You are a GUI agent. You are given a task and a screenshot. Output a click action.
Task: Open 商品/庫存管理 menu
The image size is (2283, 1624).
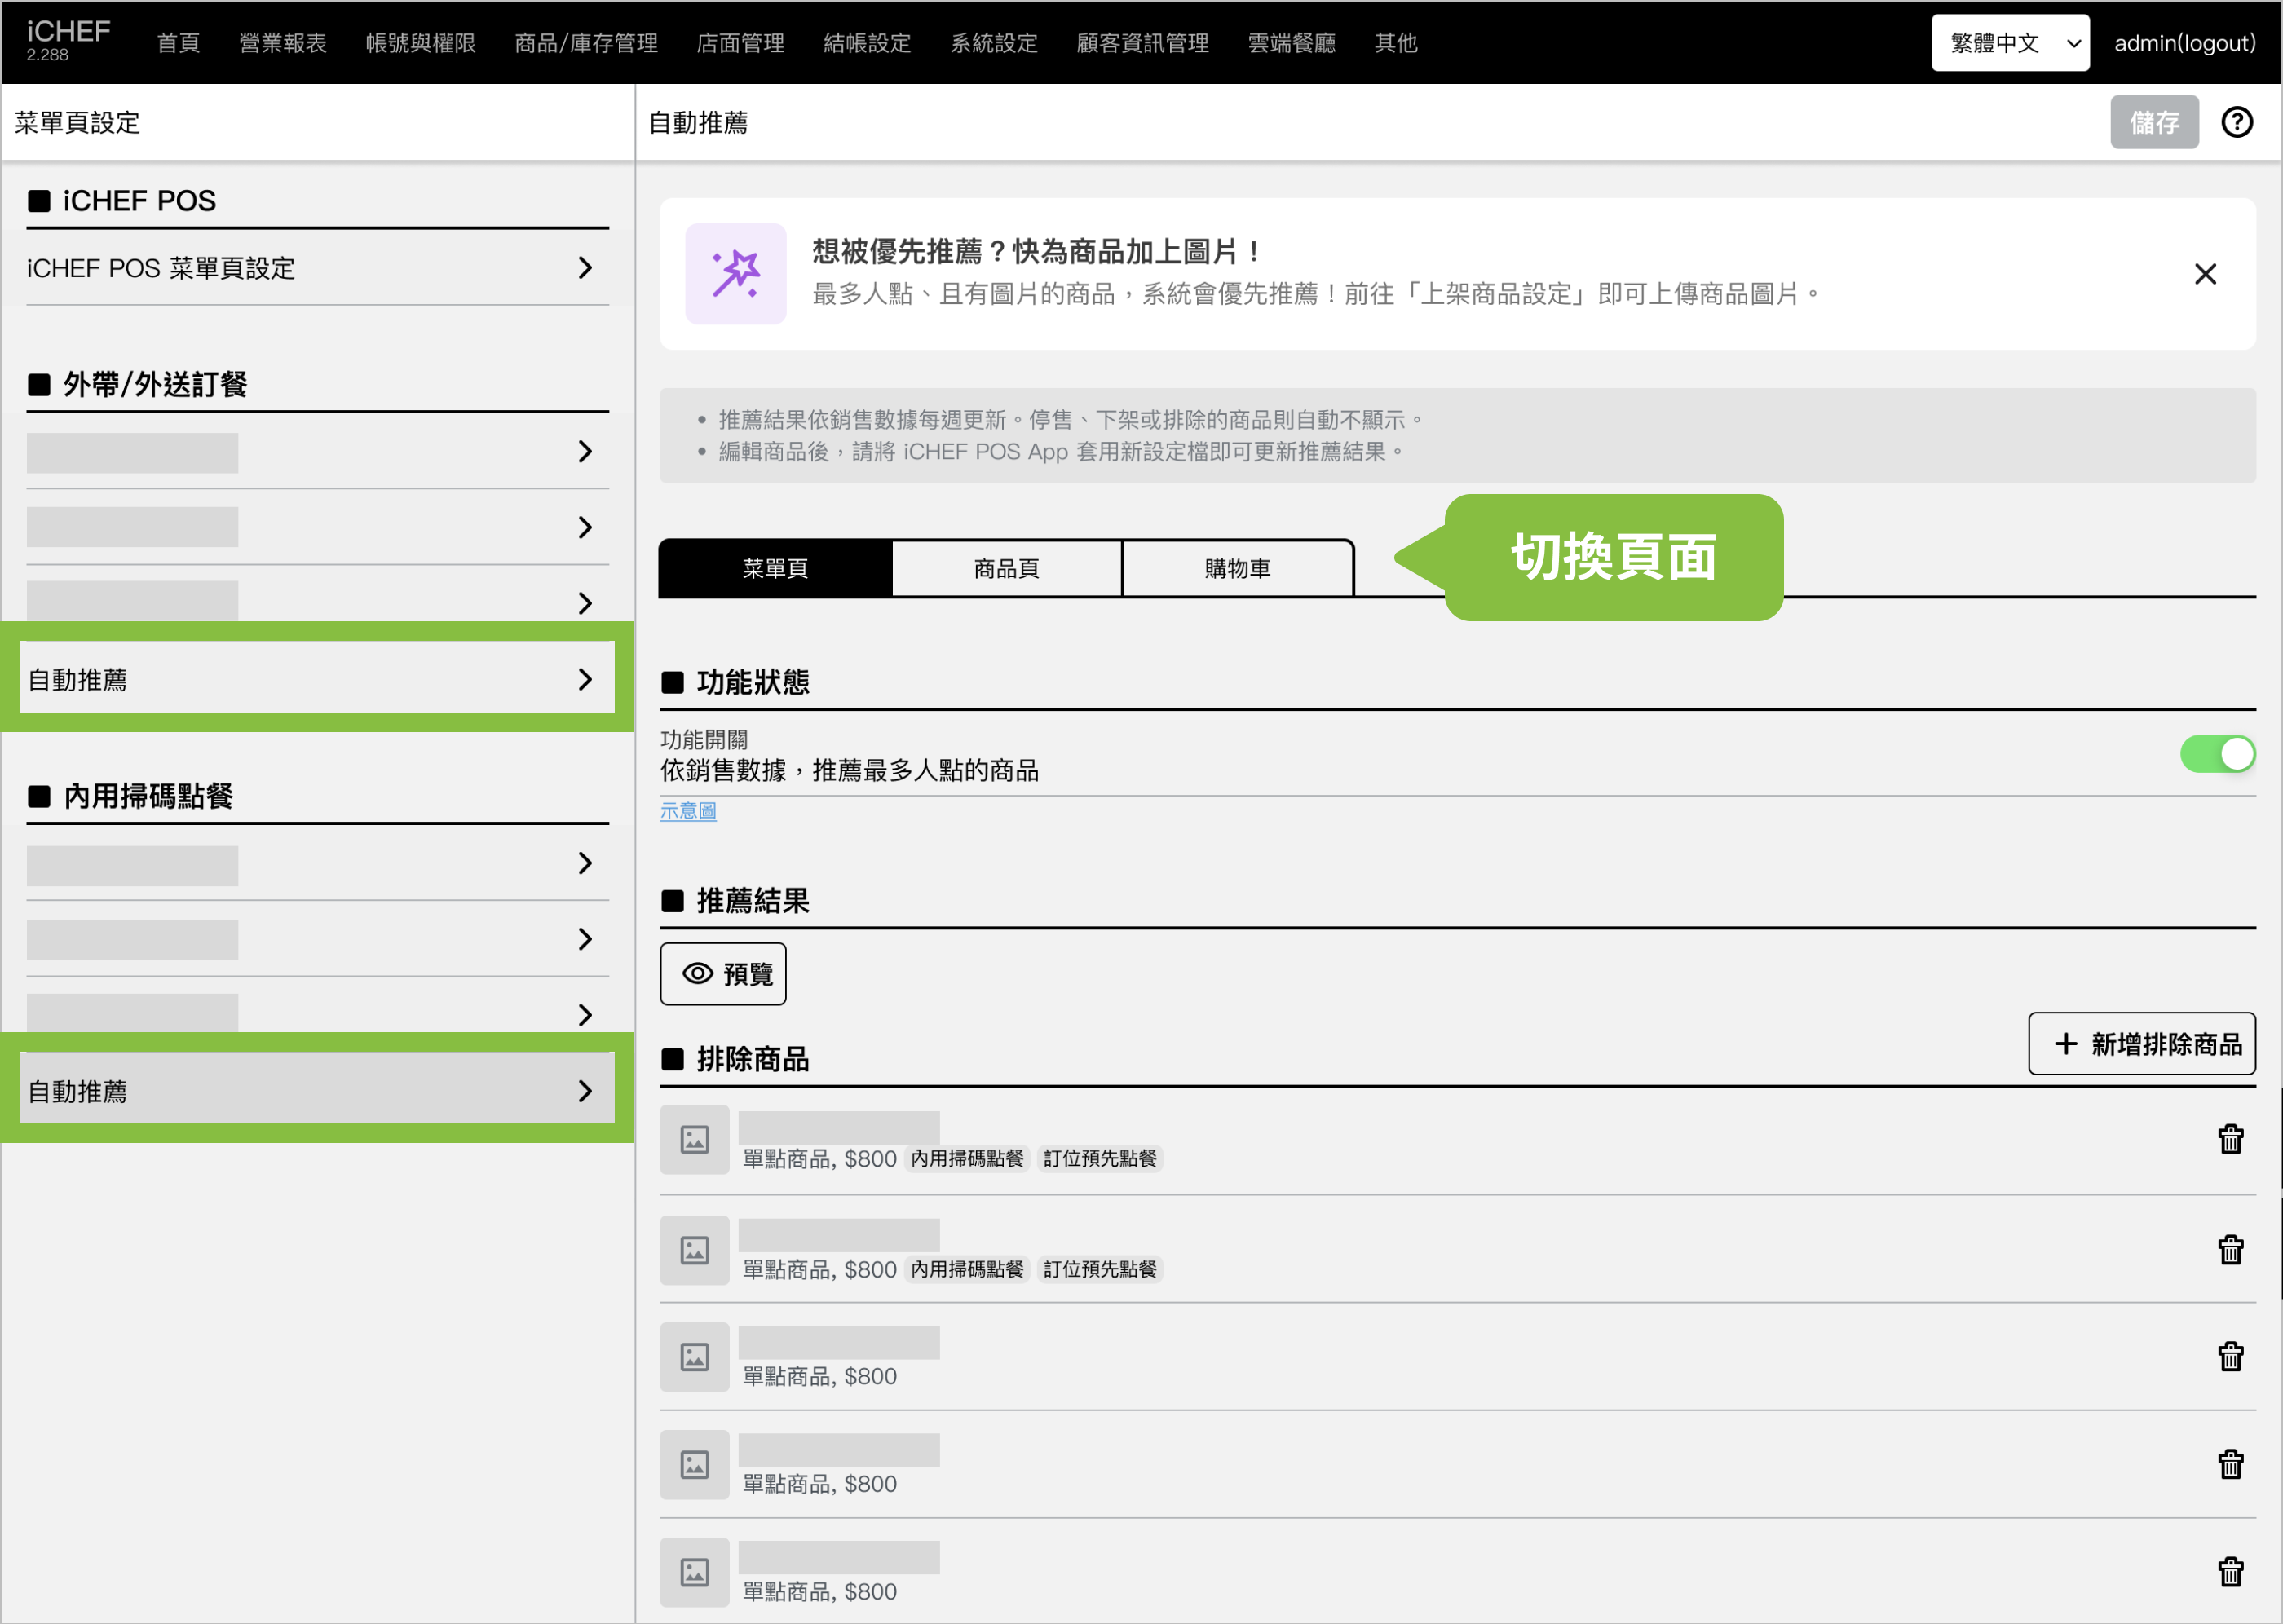pyautogui.click(x=586, y=43)
